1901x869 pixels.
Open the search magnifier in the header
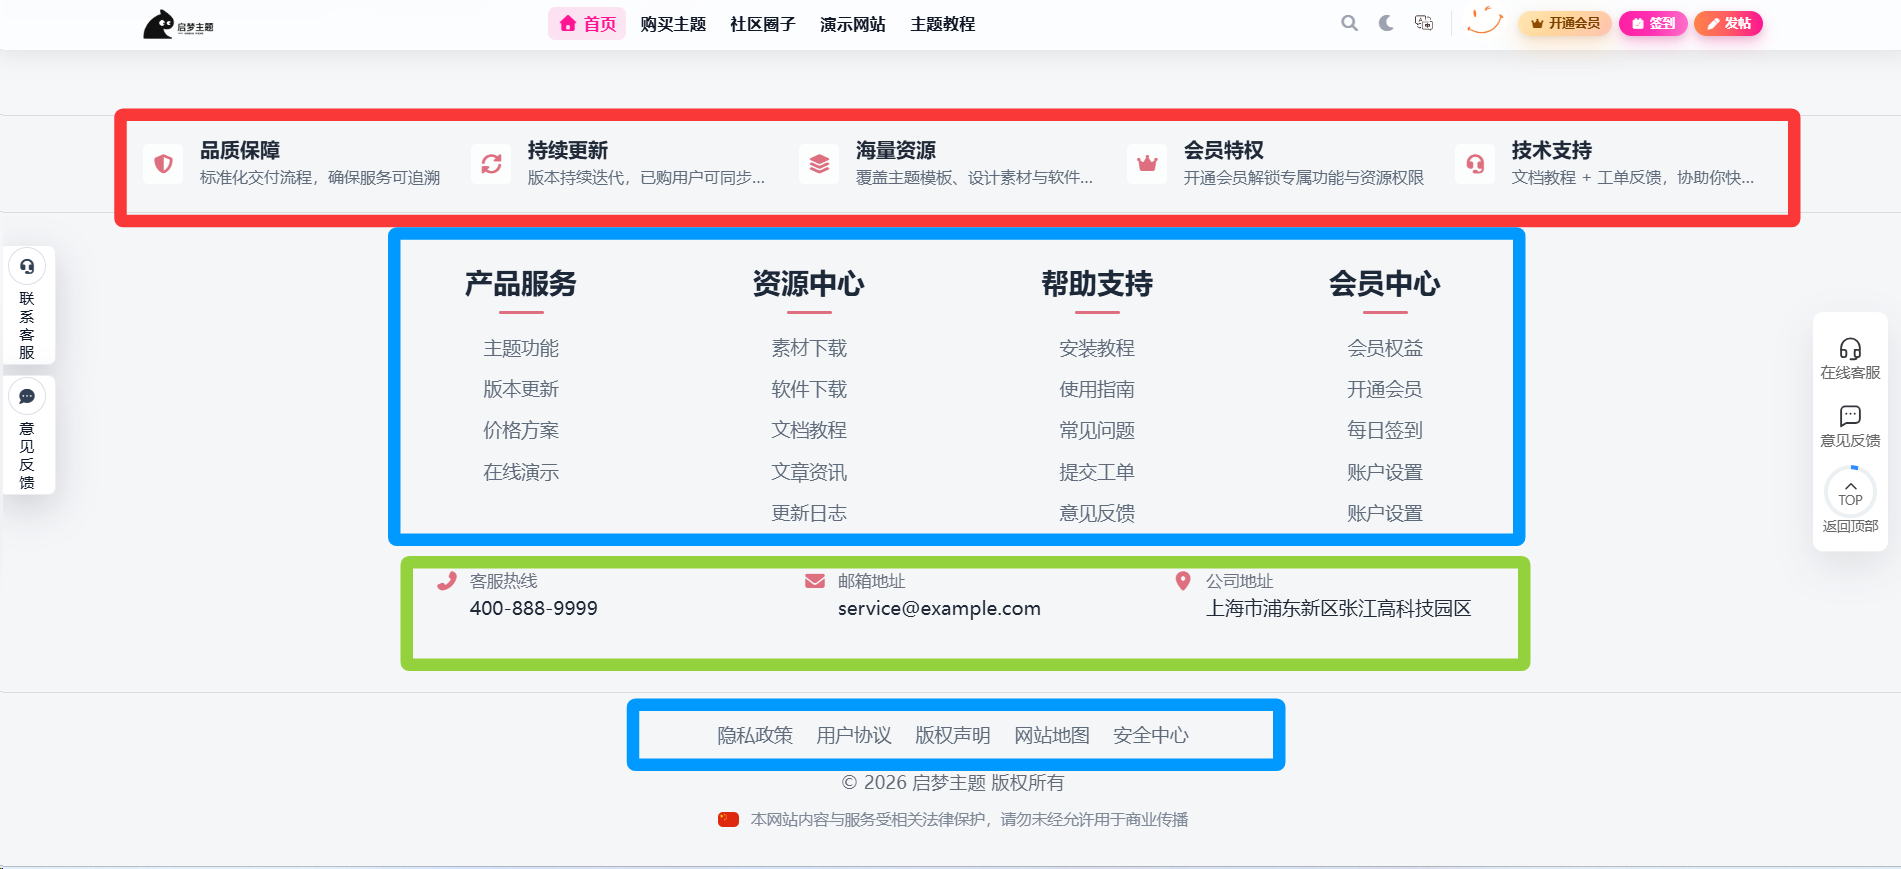[1349, 23]
